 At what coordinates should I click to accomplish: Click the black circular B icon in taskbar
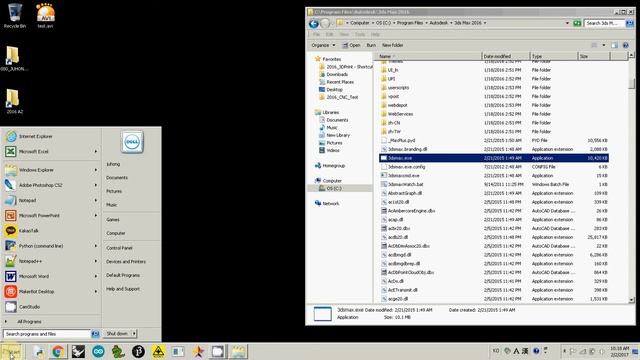[138, 351]
